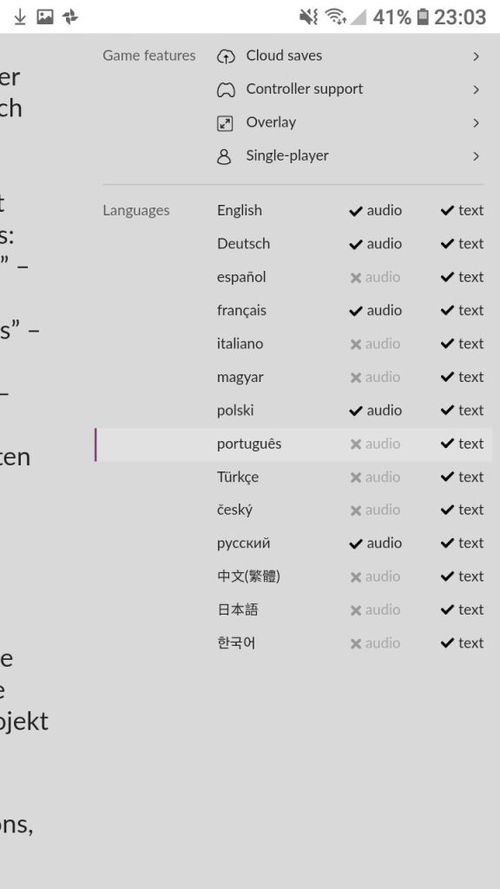Click the audio X mark for Türkçe

355,477
